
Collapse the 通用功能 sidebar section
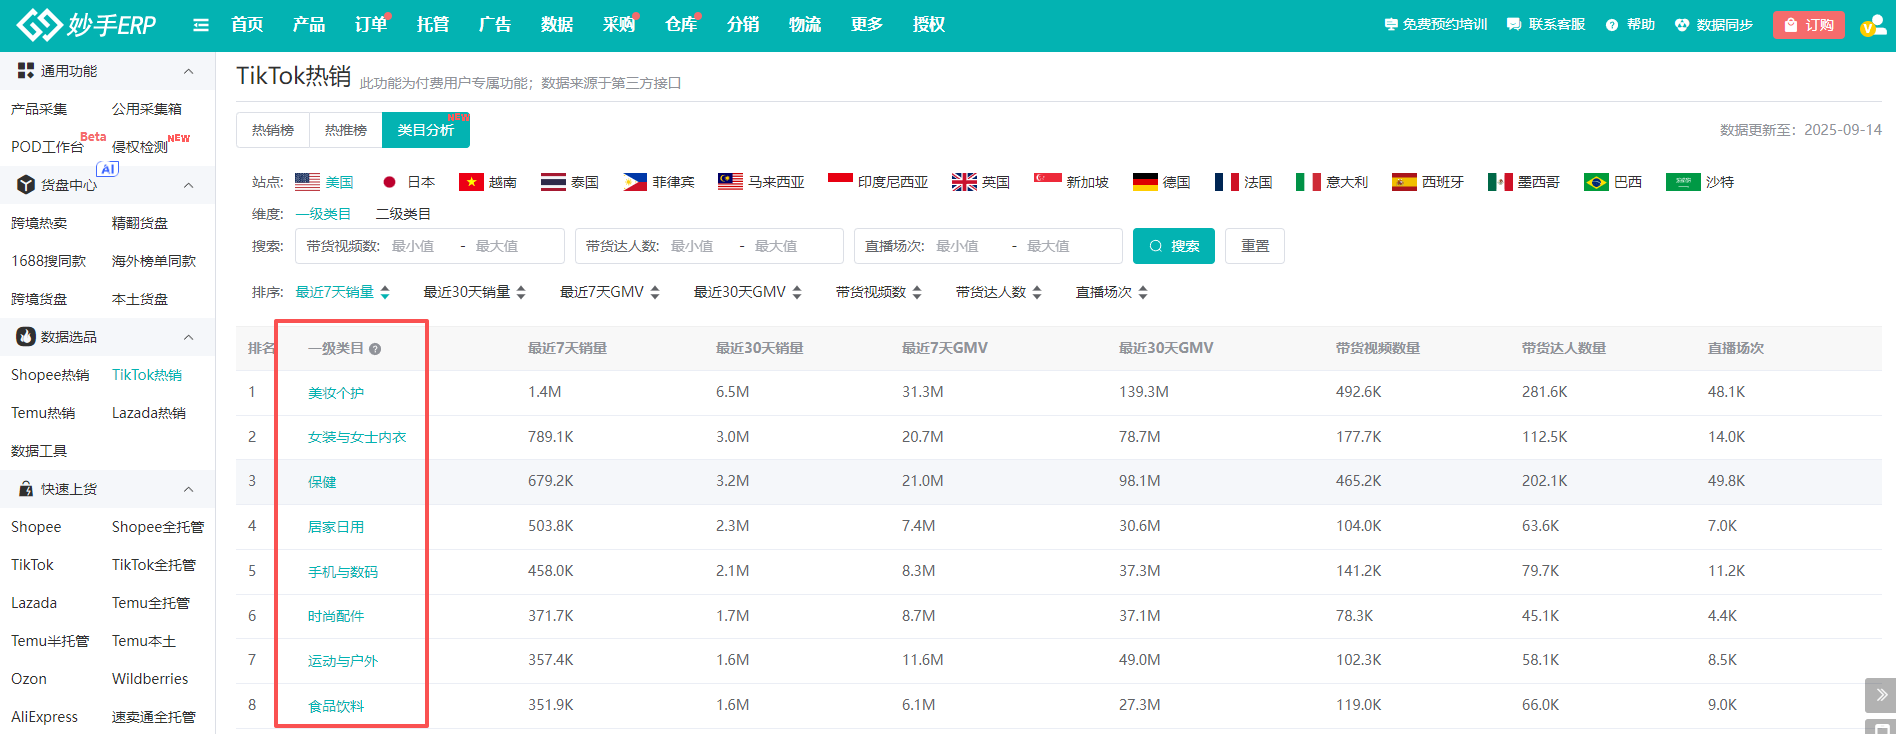[x=188, y=71]
